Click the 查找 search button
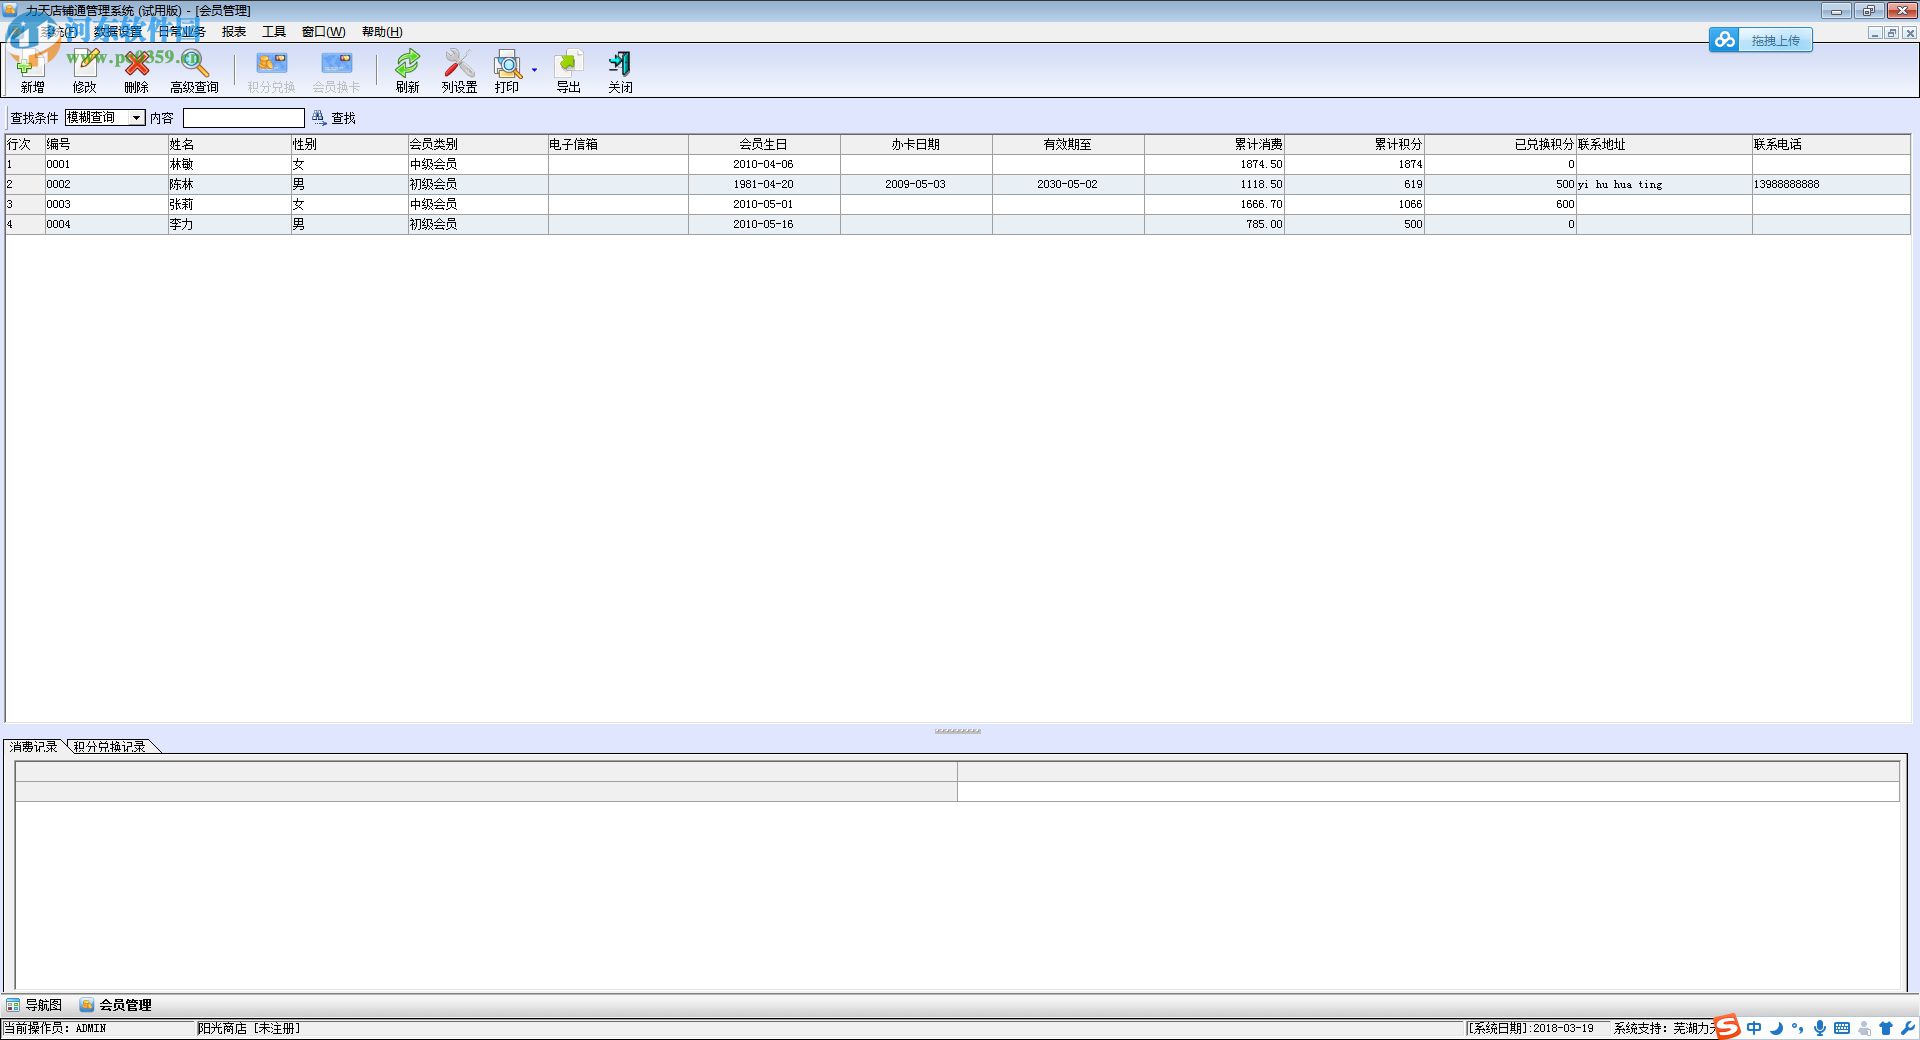This screenshot has height=1040, width=1920. click(x=334, y=118)
